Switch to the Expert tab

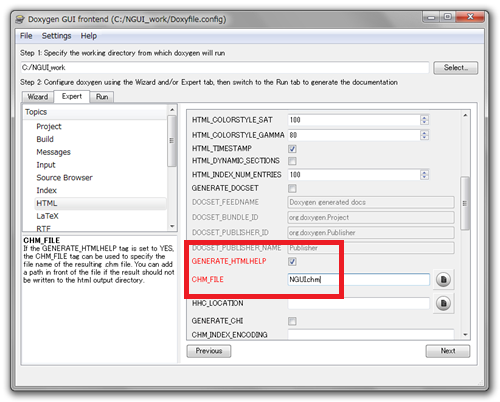click(x=72, y=96)
